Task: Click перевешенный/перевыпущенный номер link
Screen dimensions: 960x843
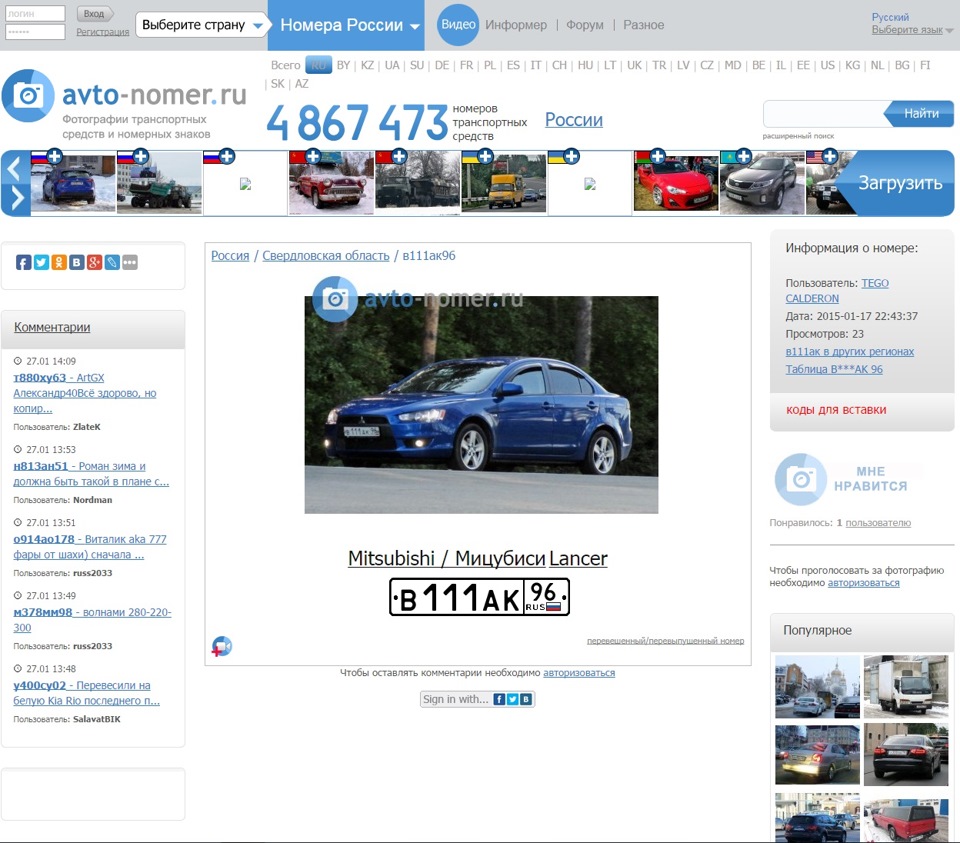Action: (x=666, y=641)
